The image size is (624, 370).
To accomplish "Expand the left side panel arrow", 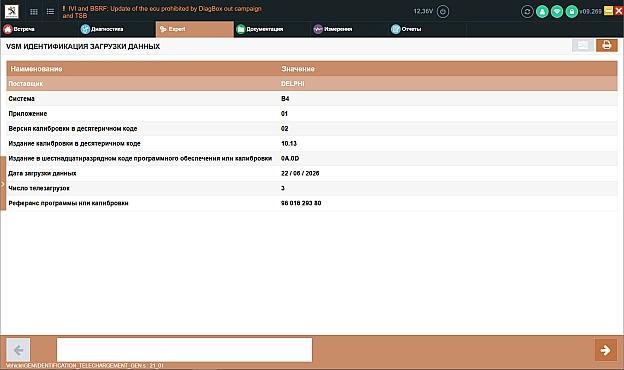I will click(3, 183).
